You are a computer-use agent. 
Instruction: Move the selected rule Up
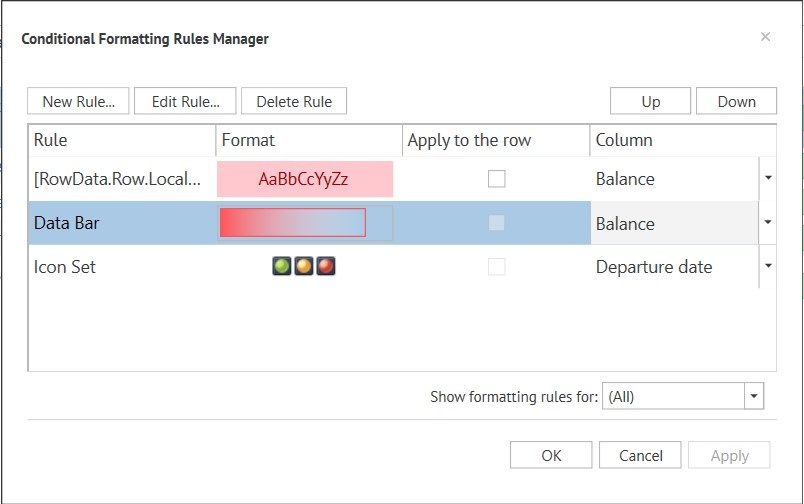click(x=651, y=101)
